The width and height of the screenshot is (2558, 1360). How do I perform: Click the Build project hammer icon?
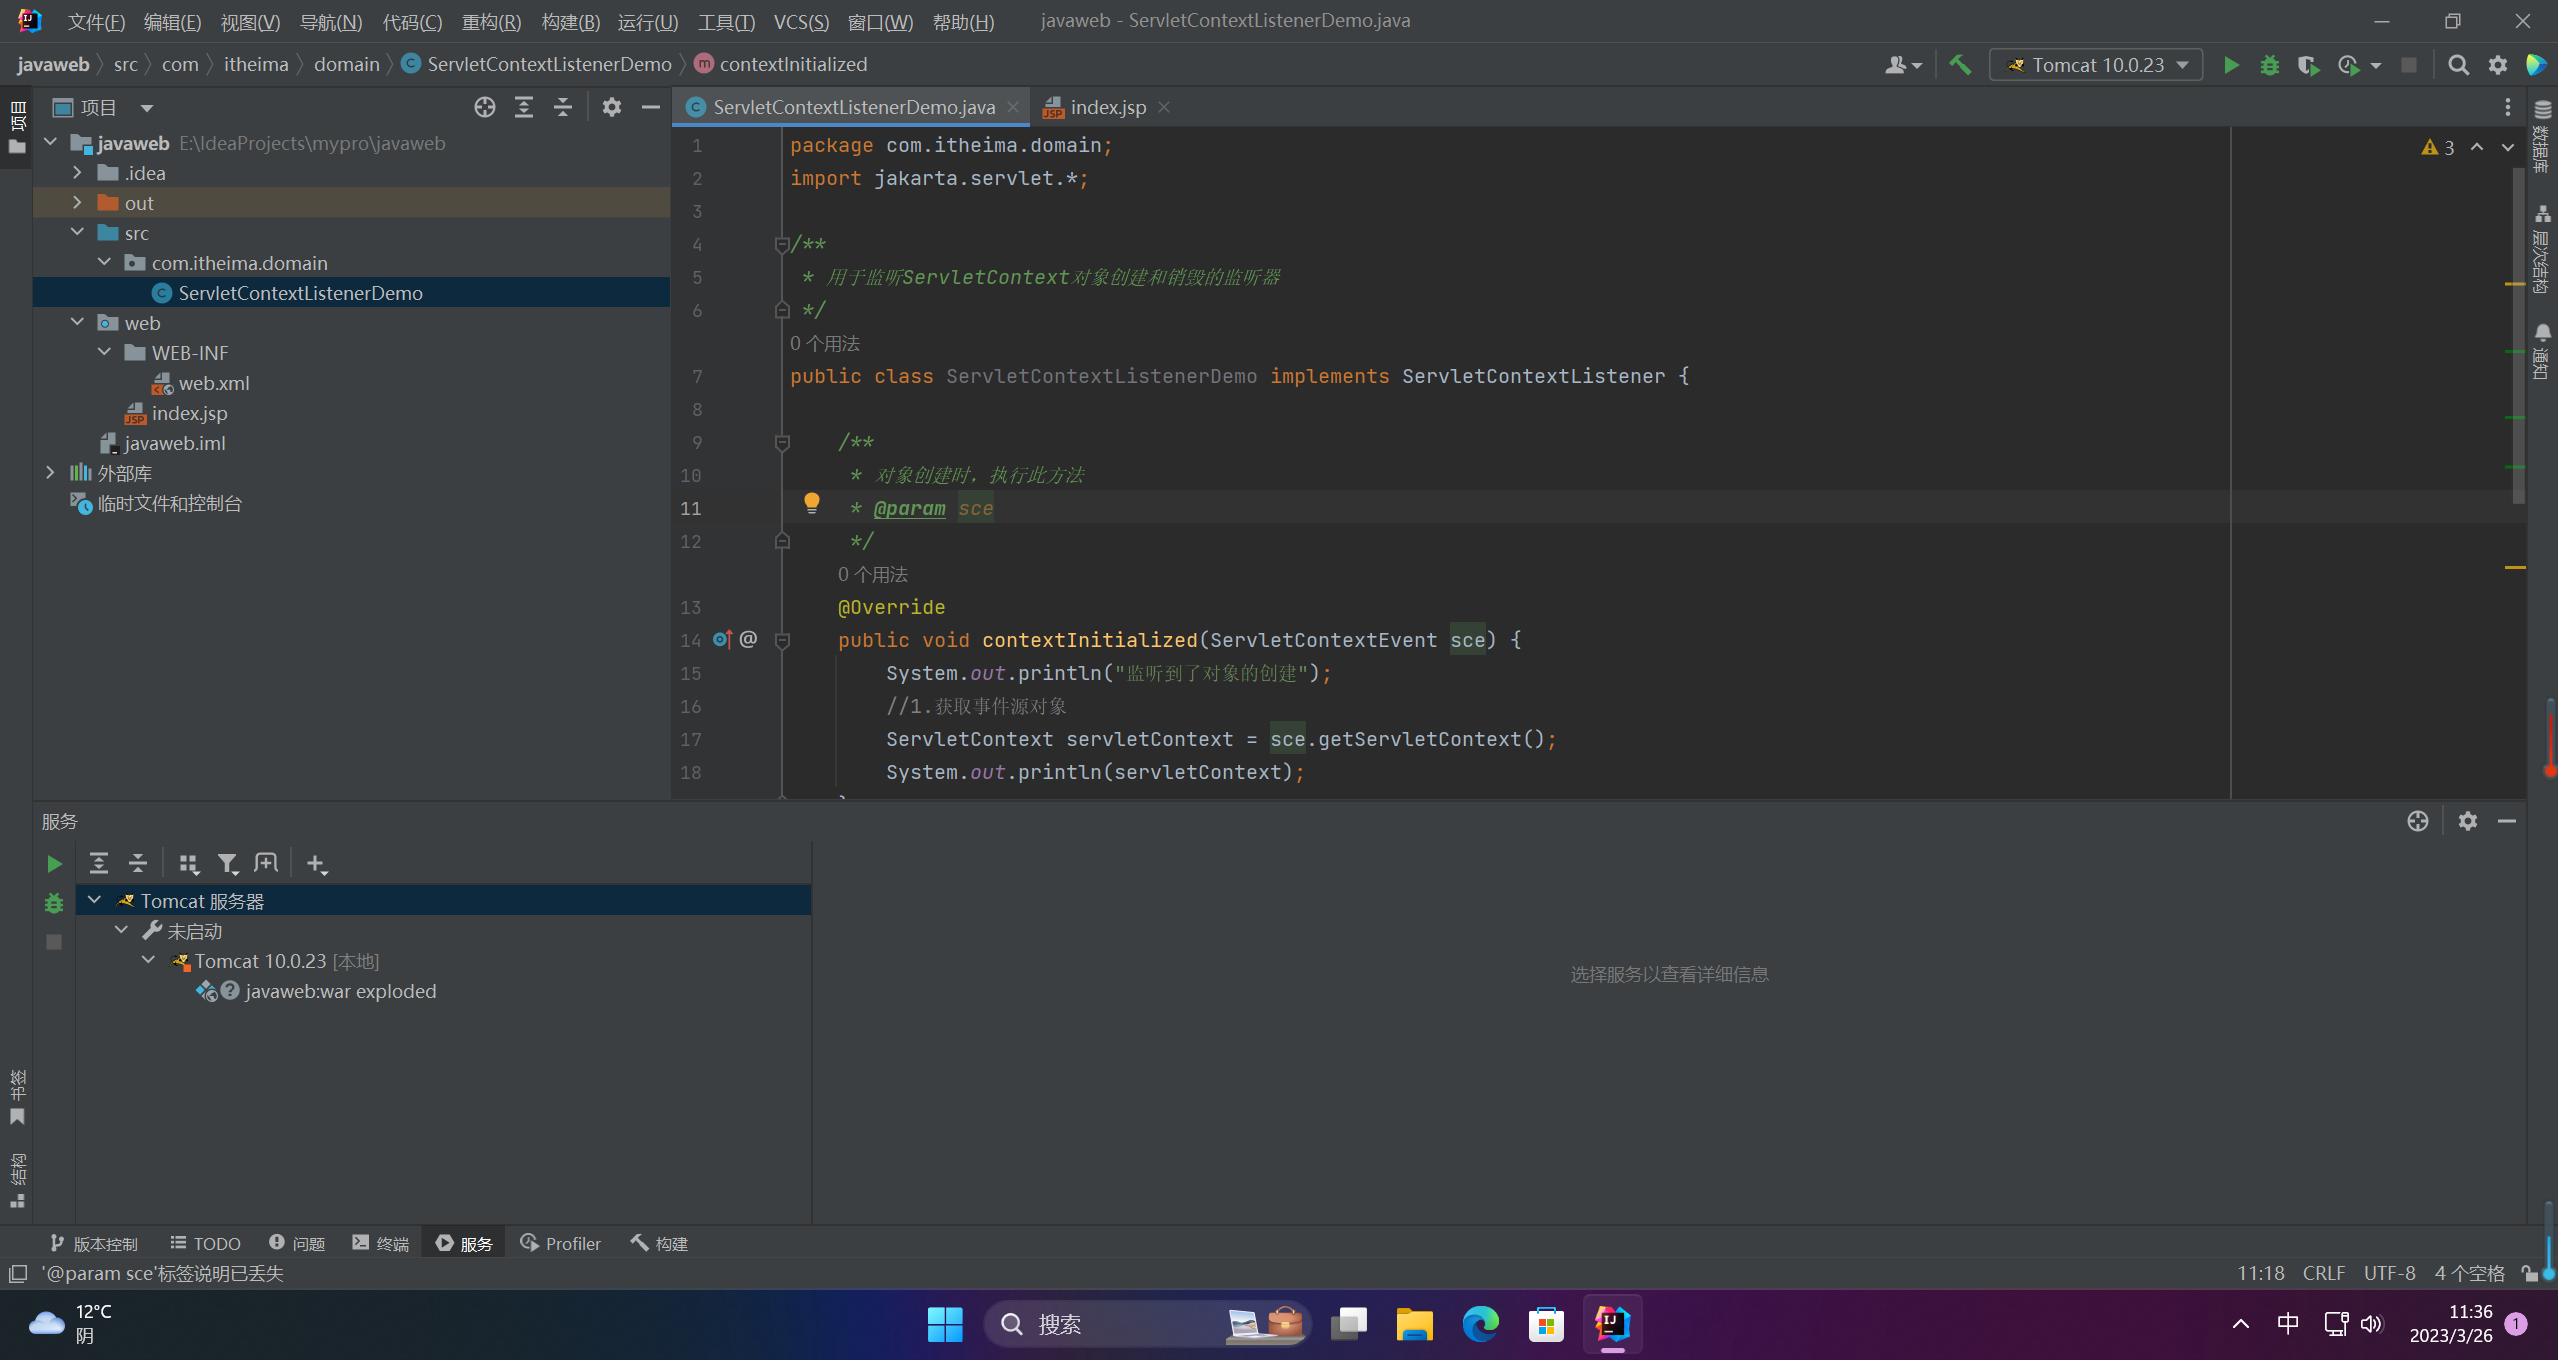(1960, 65)
